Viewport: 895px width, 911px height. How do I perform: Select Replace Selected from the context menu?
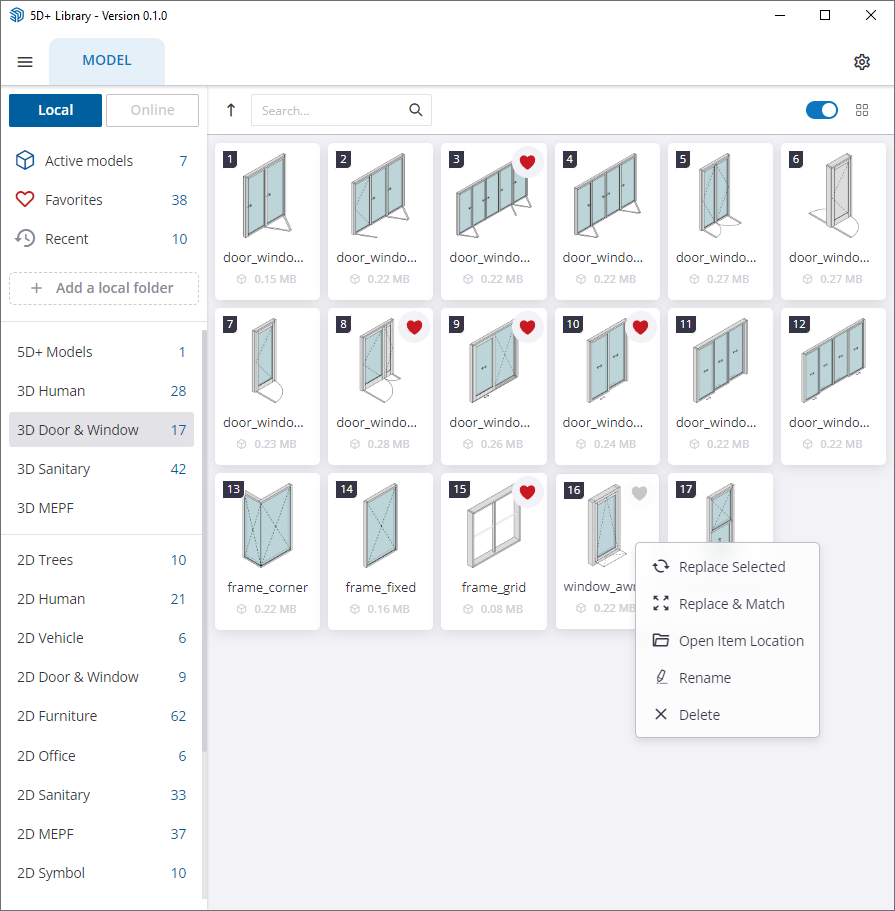(731, 567)
